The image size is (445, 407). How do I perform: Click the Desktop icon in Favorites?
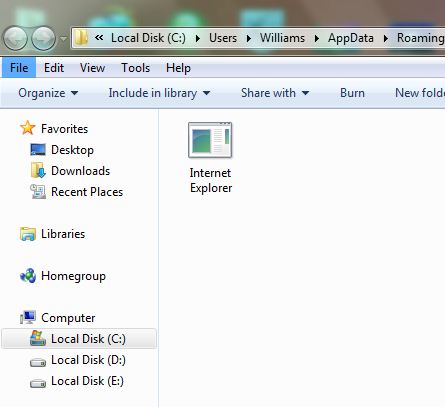click(38, 150)
